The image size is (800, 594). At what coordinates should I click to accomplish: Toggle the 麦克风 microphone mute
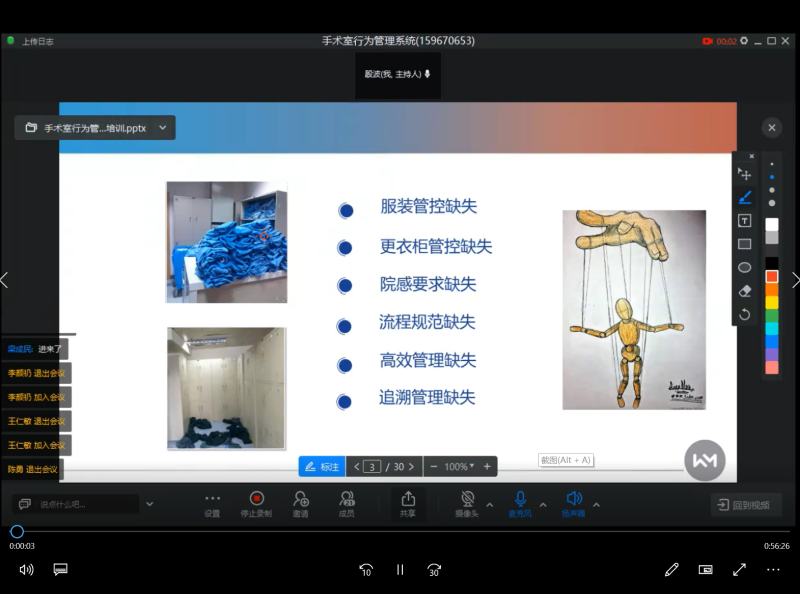pyautogui.click(x=520, y=503)
